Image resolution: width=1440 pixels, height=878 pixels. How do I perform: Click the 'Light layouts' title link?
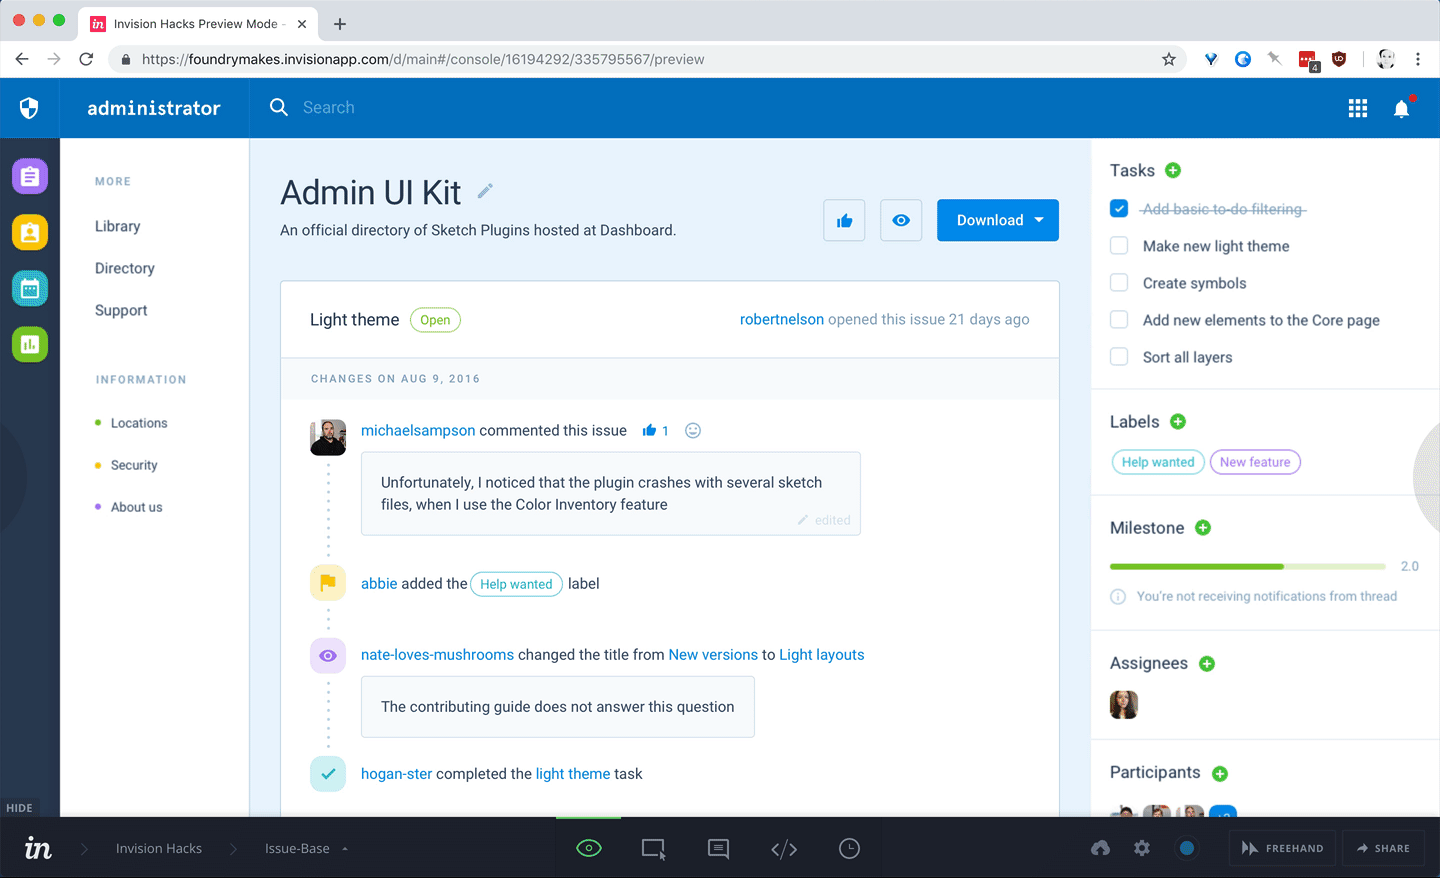pos(822,654)
